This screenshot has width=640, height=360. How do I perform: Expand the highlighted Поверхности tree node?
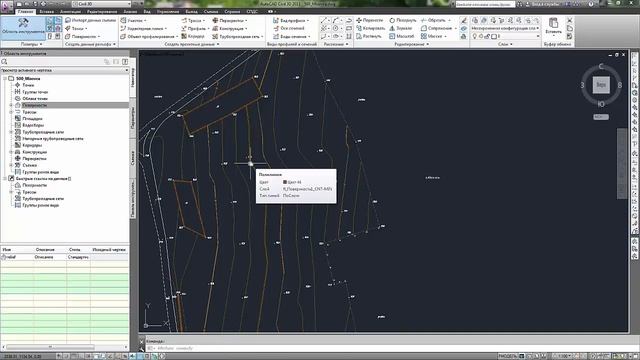click(x=11, y=105)
